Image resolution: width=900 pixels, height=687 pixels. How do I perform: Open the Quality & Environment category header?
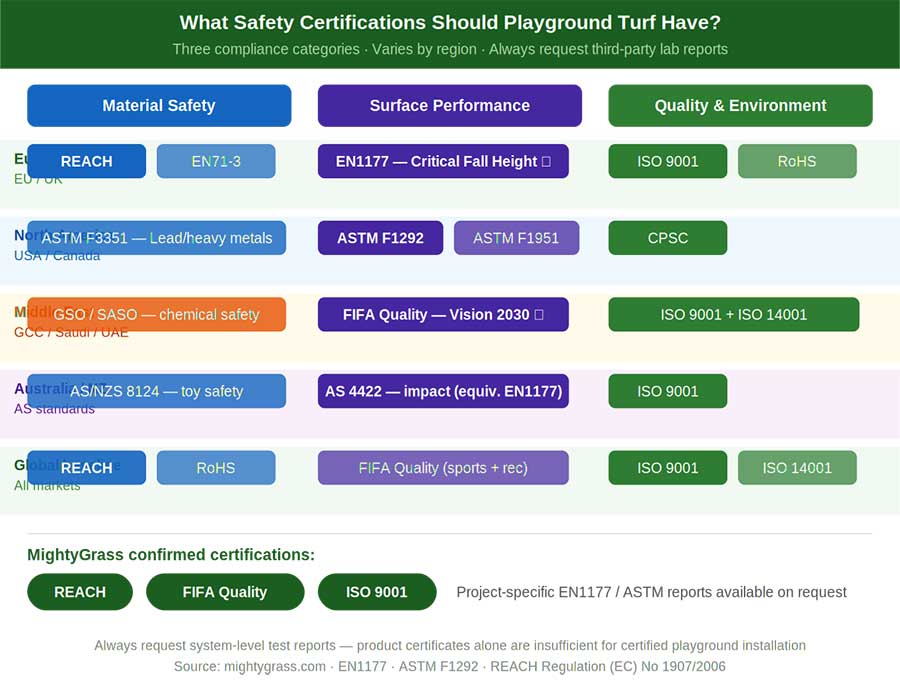click(740, 105)
